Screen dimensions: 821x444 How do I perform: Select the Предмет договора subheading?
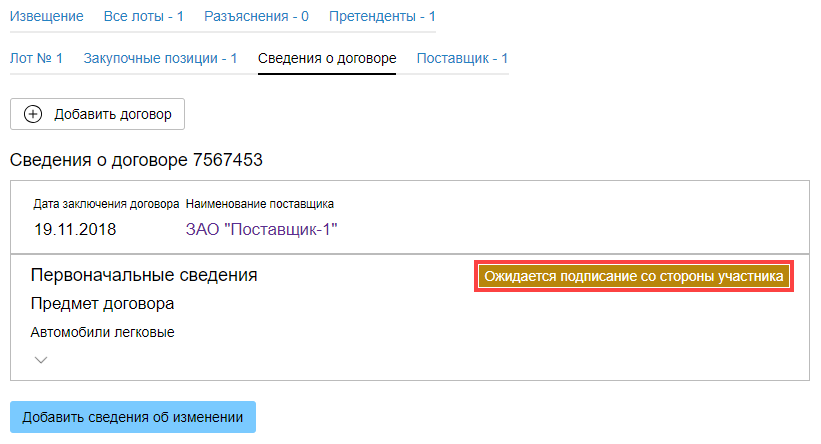103,304
